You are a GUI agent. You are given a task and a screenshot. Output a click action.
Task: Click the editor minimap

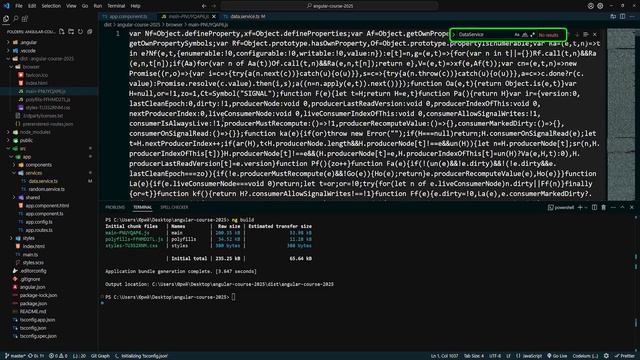tap(621, 114)
